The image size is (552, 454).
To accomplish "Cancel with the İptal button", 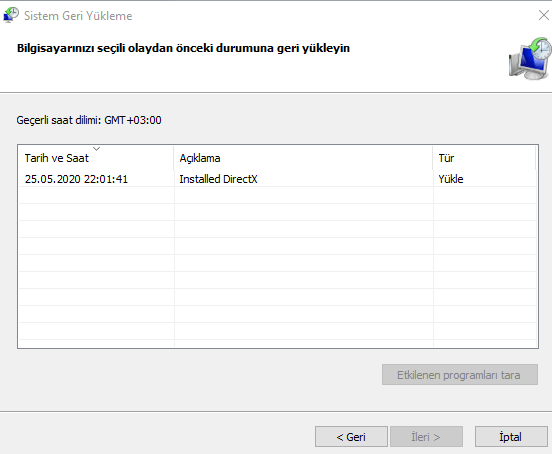I will (511, 437).
